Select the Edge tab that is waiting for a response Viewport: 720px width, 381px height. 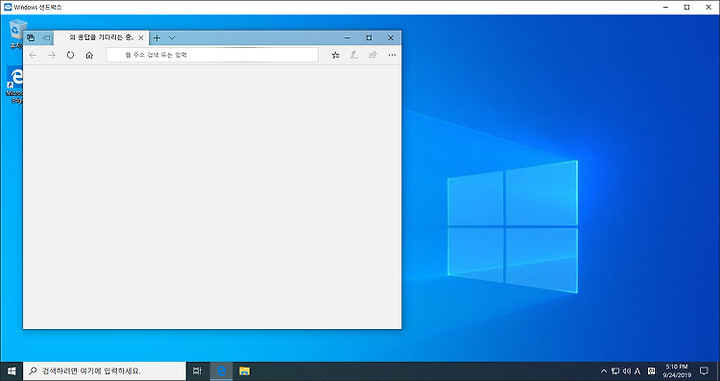(x=101, y=38)
